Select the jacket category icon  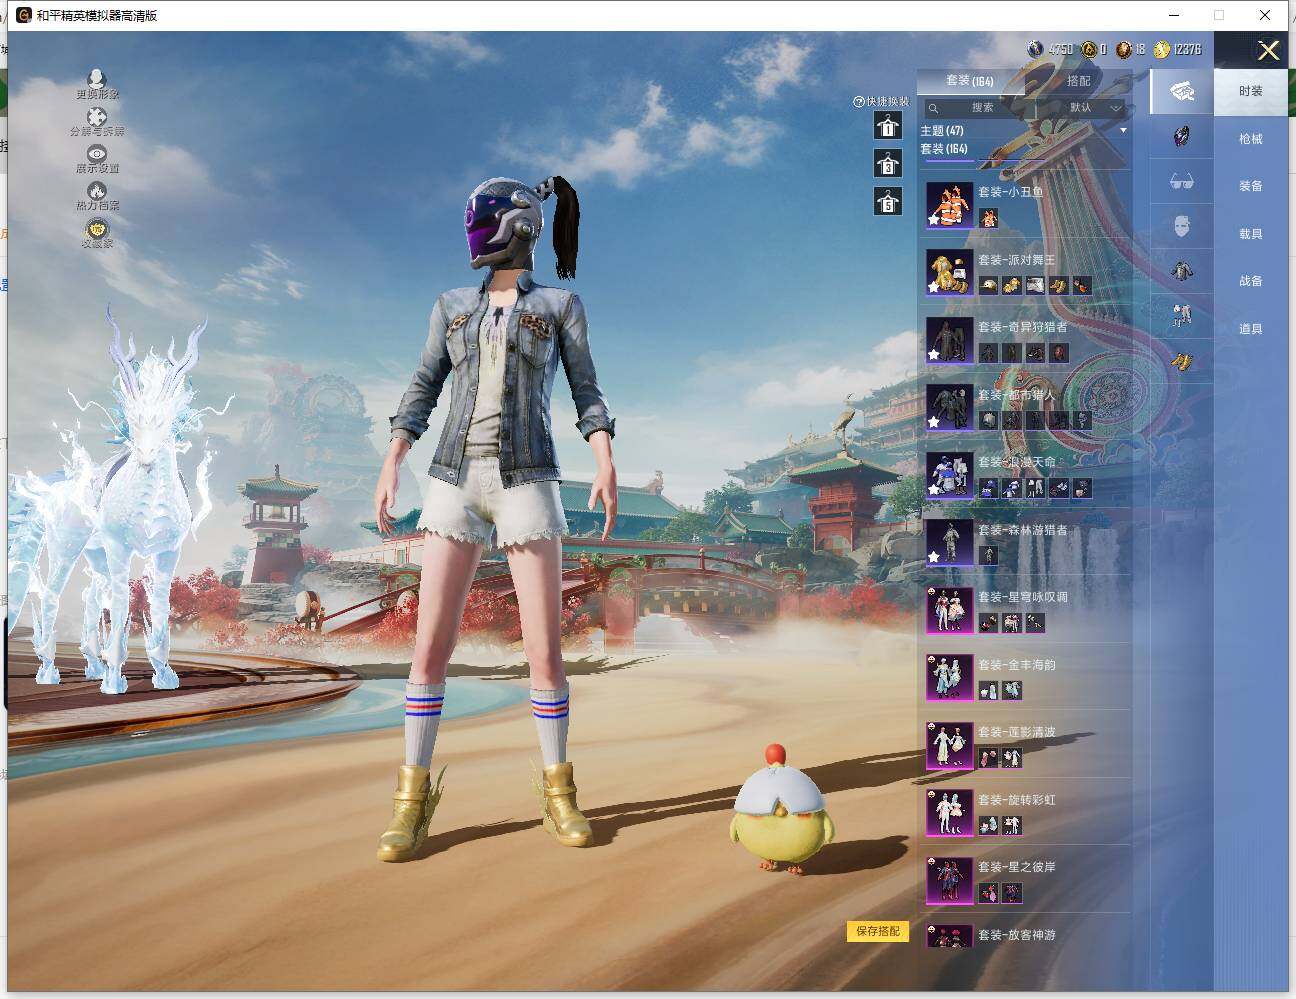tap(1181, 271)
